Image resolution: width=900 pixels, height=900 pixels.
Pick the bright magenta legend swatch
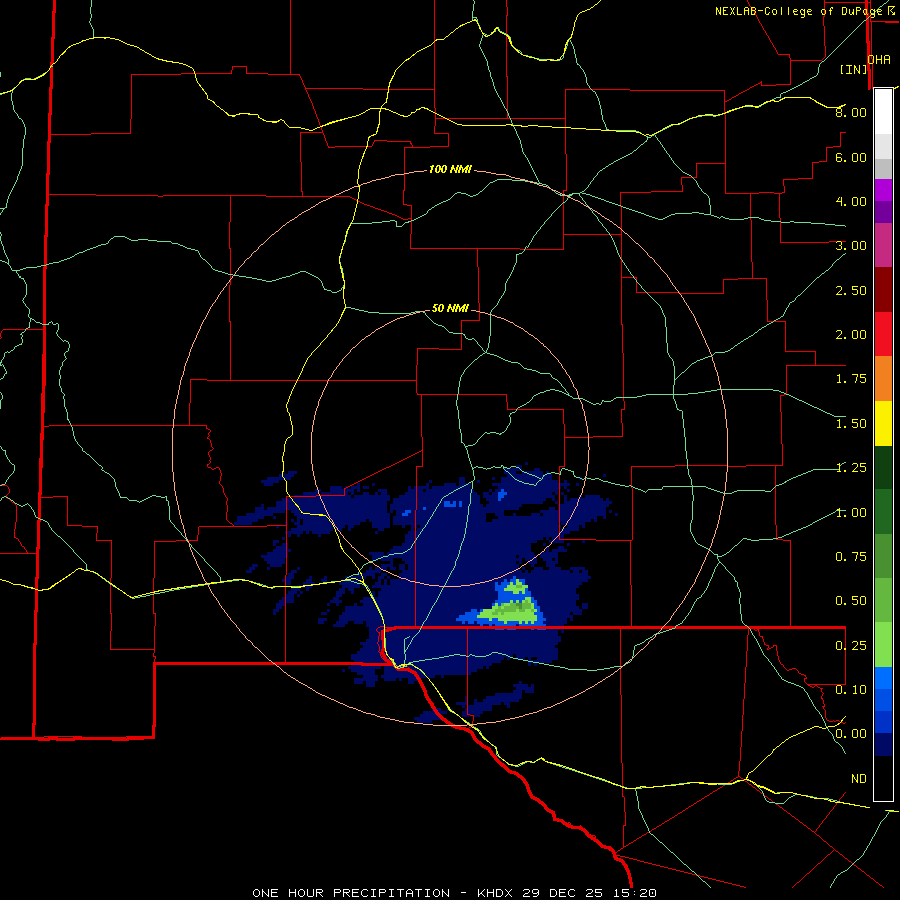tap(883, 190)
